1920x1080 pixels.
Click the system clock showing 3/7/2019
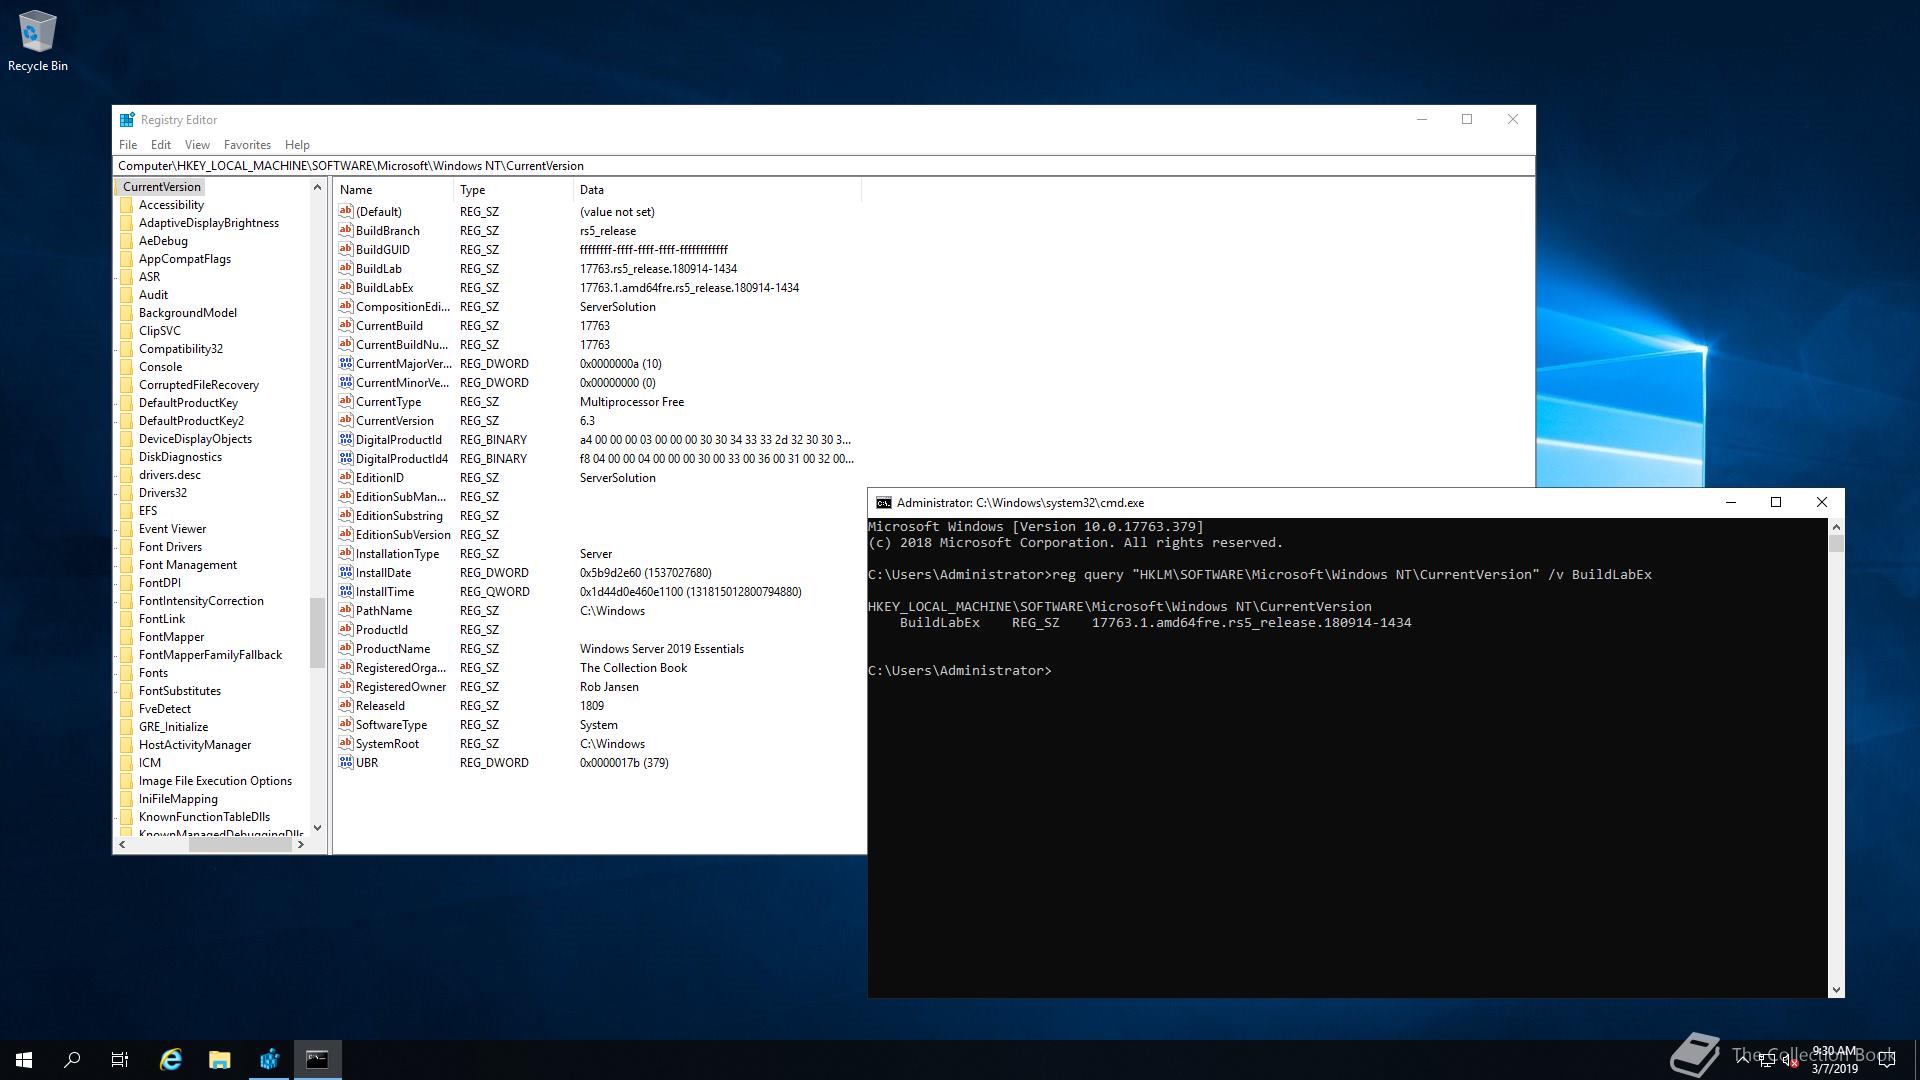tap(1834, 1060)
